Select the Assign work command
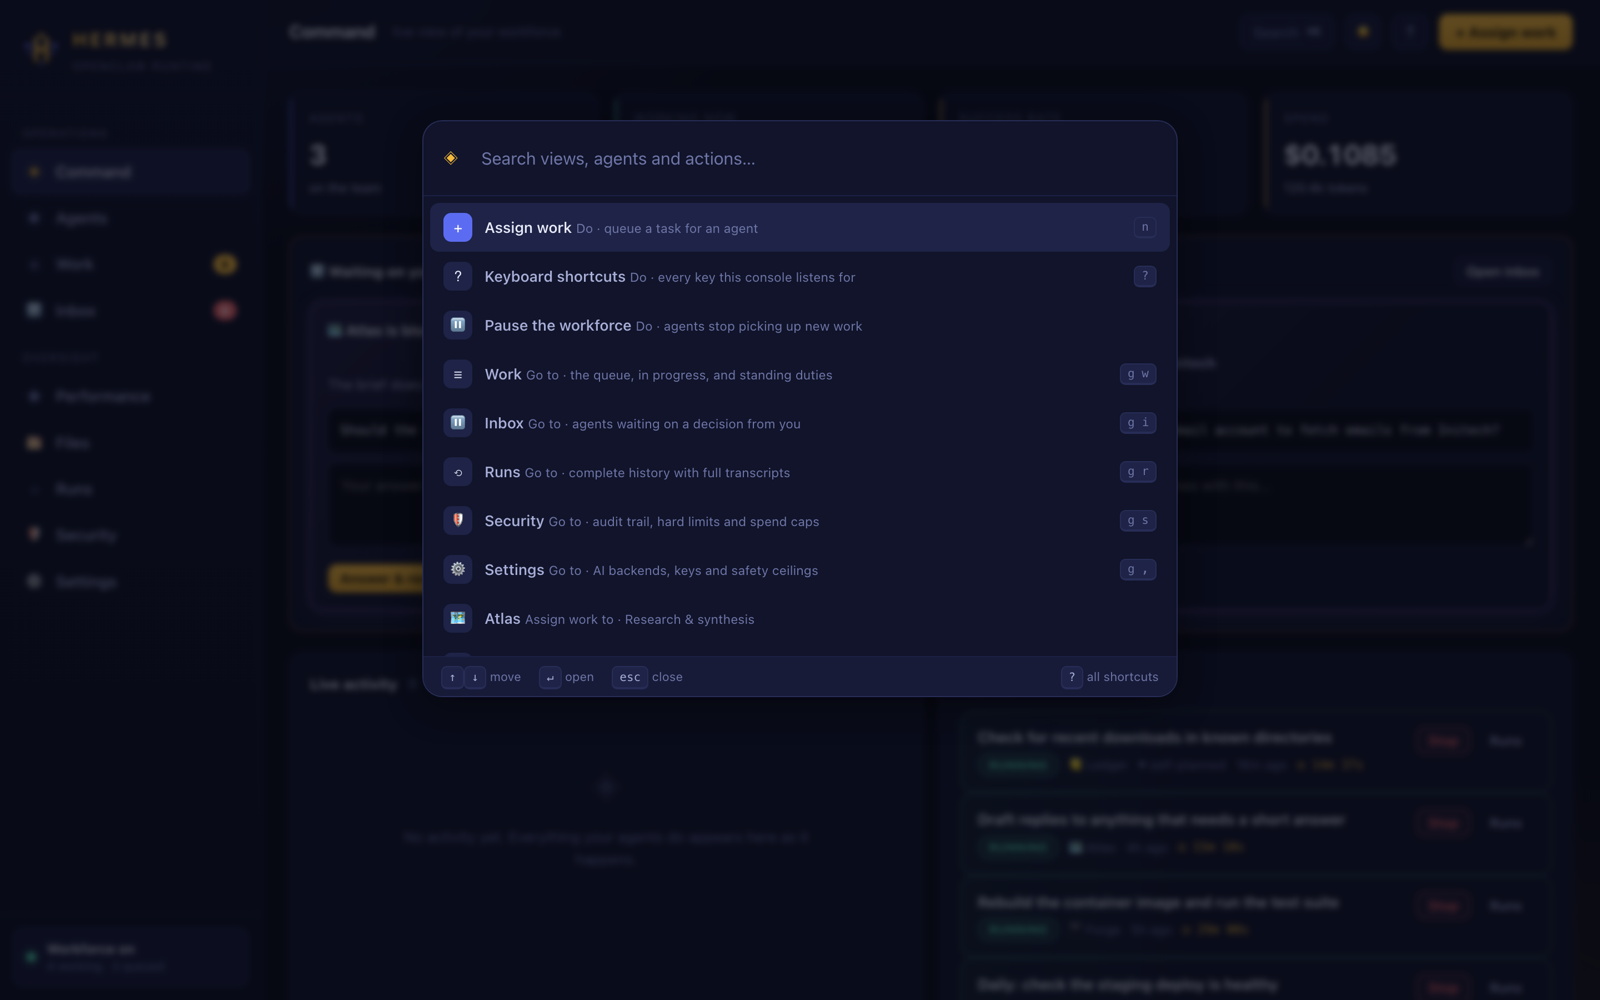Image resolution: width=1600 pixels, height=1000 pixels. (x=799, y=227)
